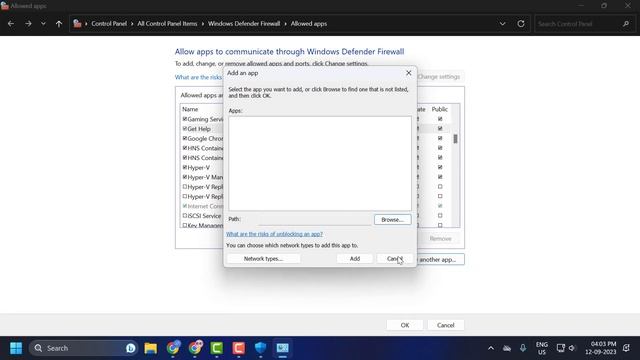Uncheck Google Chrome name checkbox

tap(184, 138)
